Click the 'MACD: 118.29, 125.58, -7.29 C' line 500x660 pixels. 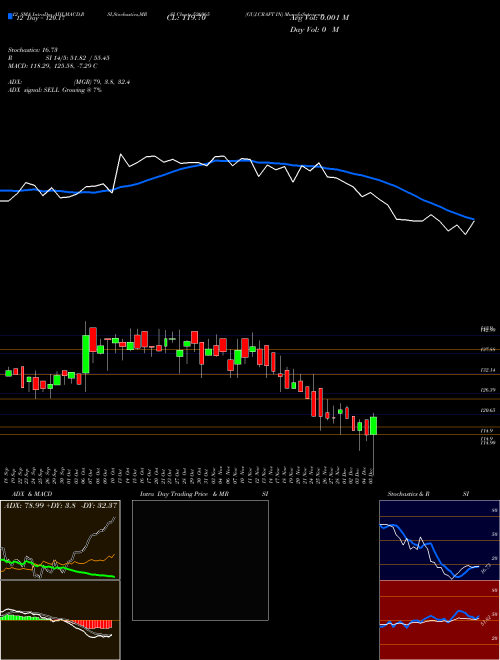click(53, 66)
